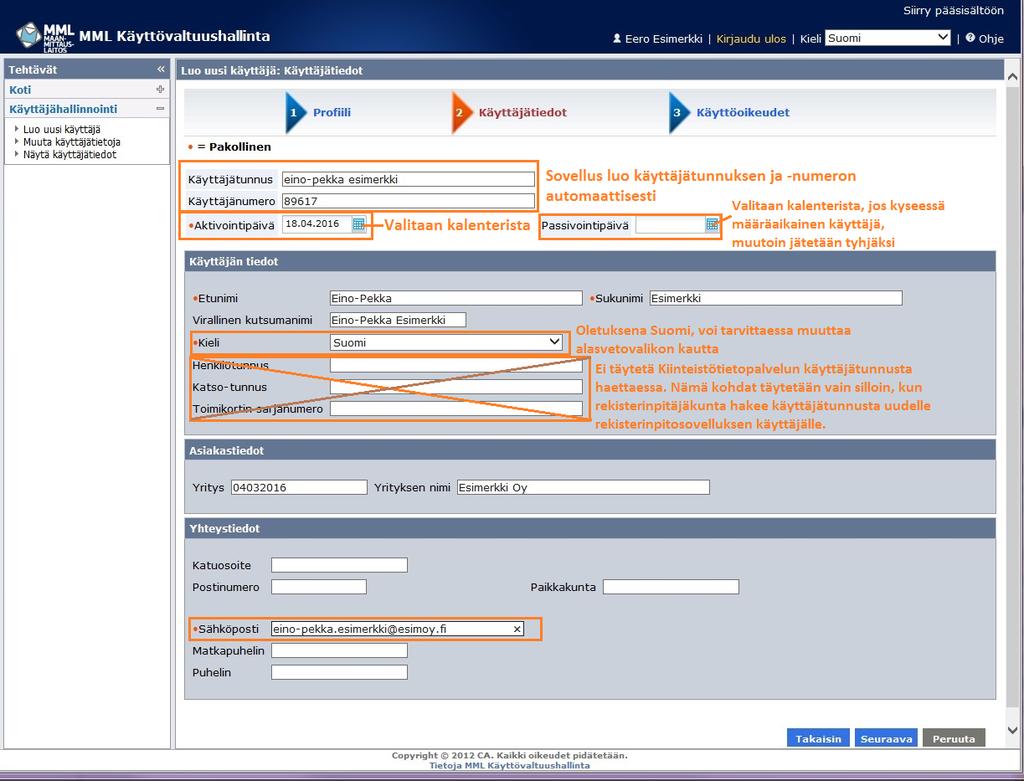Open Näytä käyttäjätiedot in sidebar
1024x781 pixels.
70,155
